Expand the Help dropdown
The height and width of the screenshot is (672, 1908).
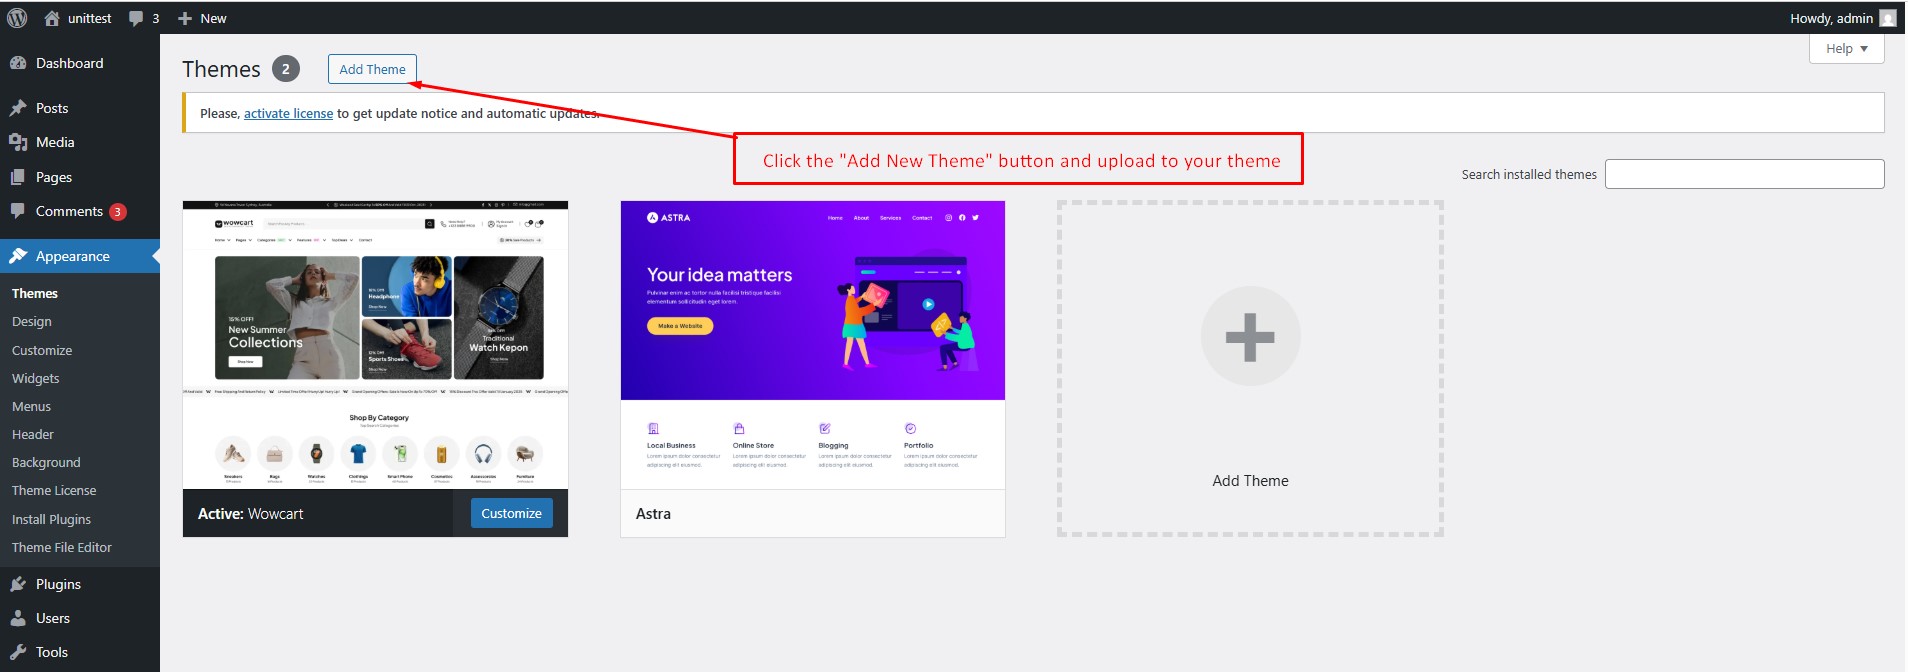click(x=1846, y=48)
